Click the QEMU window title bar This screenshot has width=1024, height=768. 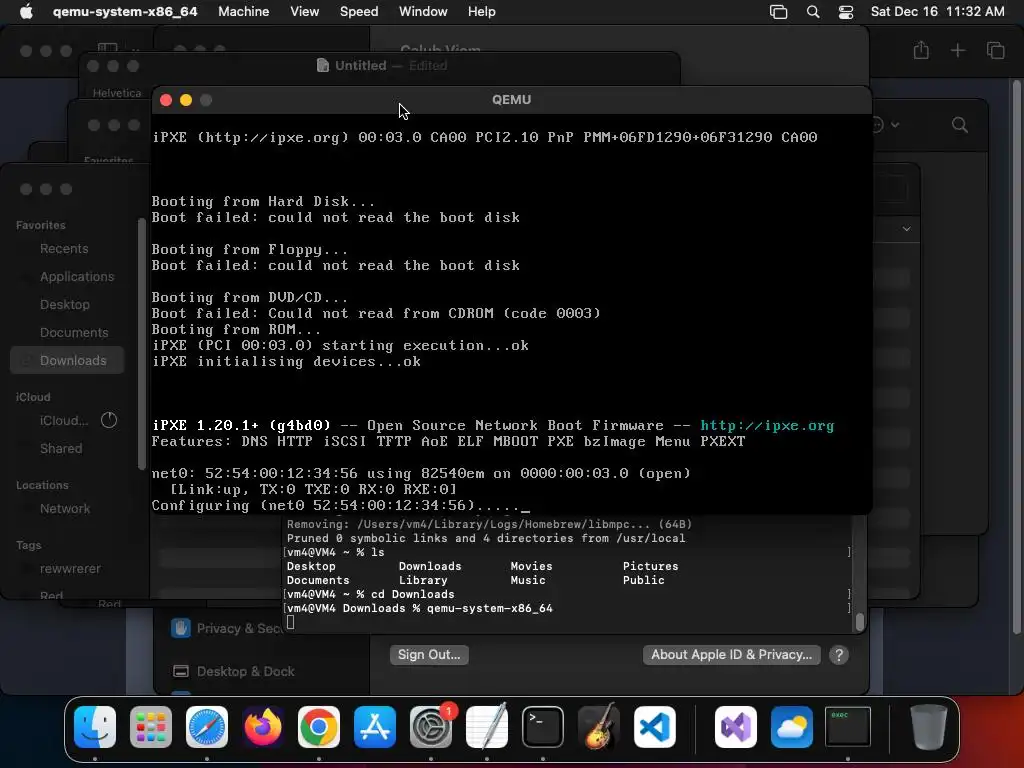[x=511, y=100]
